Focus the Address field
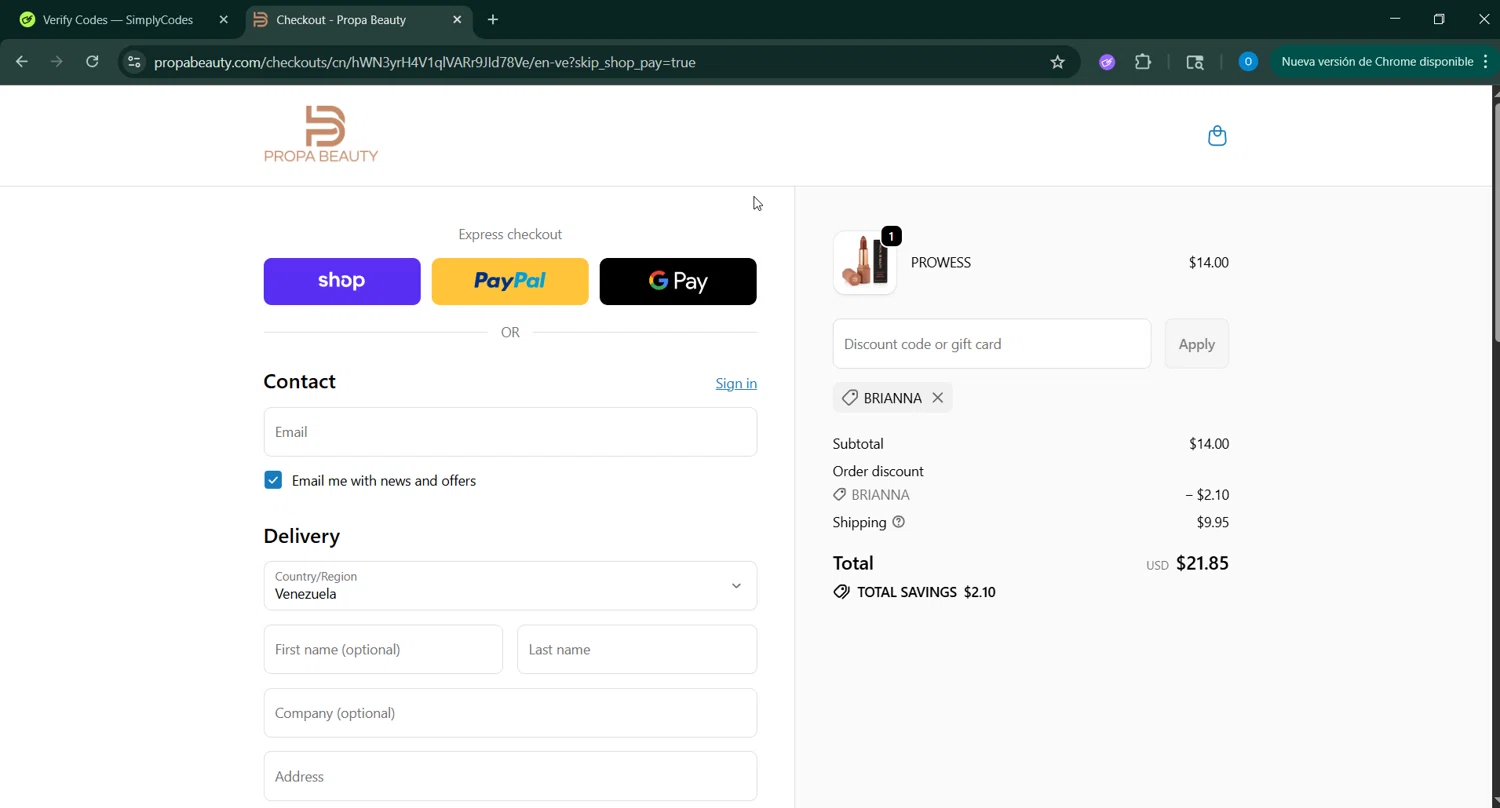This screenshot has width=1500, height=808. (x=510, y=776)
